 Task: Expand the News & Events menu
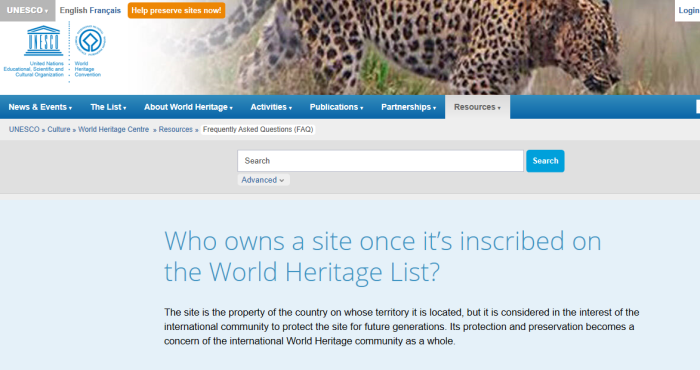pyautogui.click(x=40, y=107)
